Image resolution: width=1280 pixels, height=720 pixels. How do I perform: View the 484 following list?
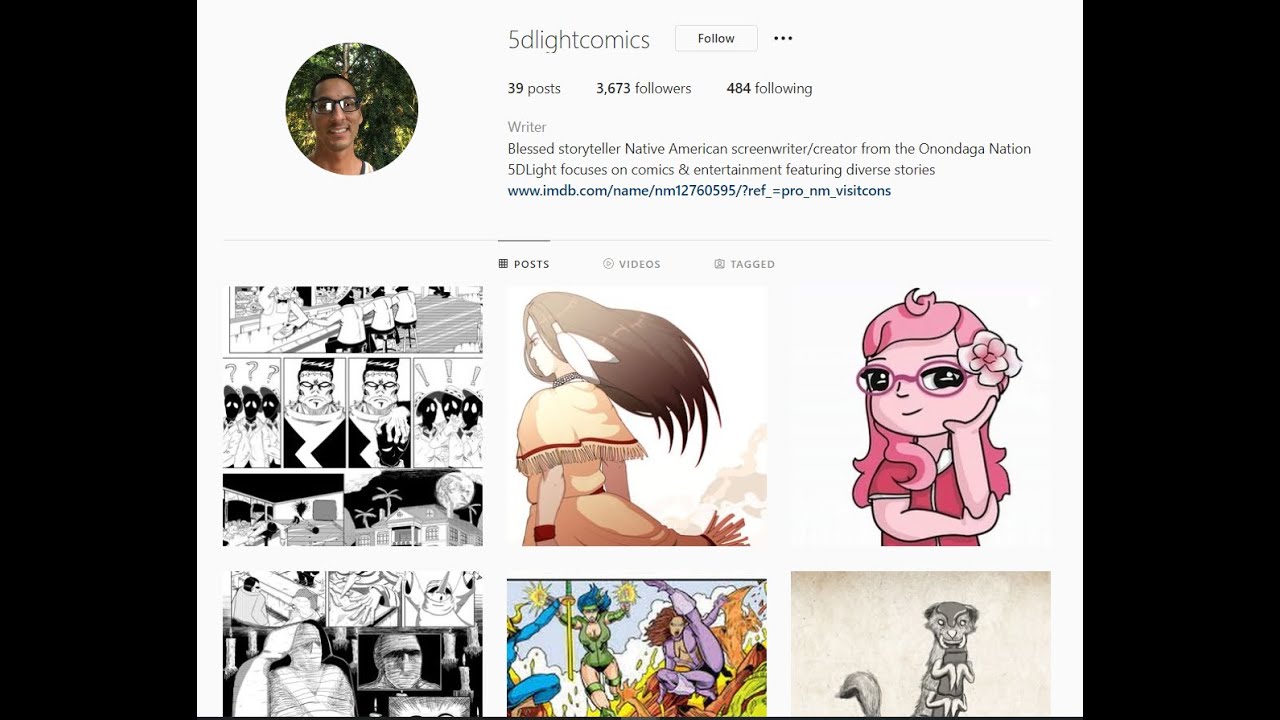tap(769, 88)
